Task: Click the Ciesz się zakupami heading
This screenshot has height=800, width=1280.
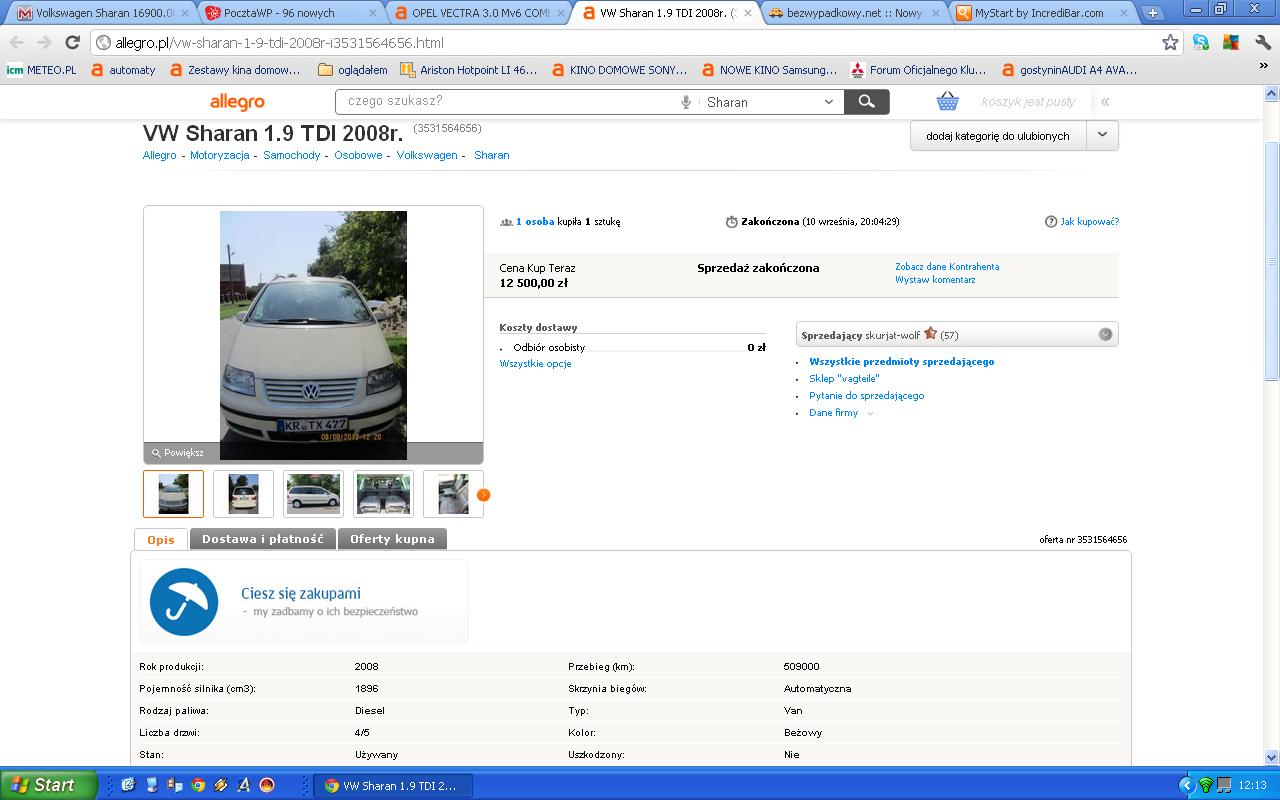Action: 301,593
